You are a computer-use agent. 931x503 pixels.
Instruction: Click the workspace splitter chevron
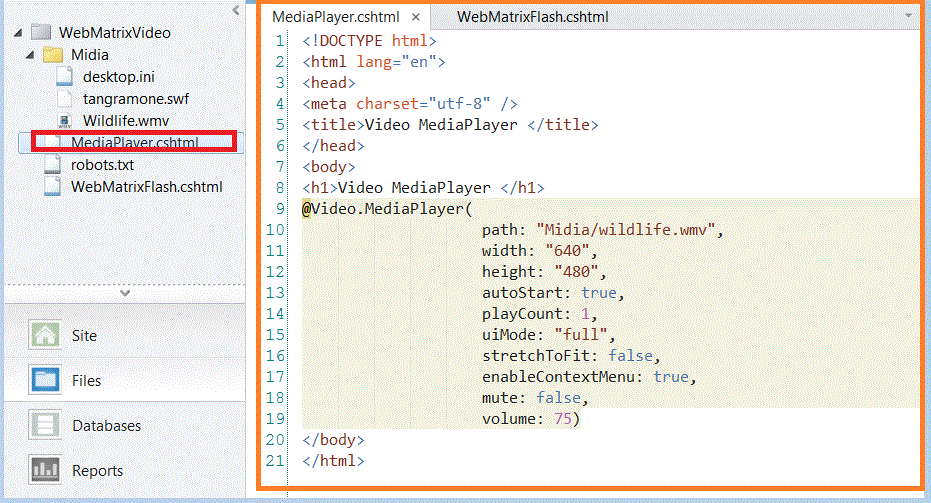[125, 293]
